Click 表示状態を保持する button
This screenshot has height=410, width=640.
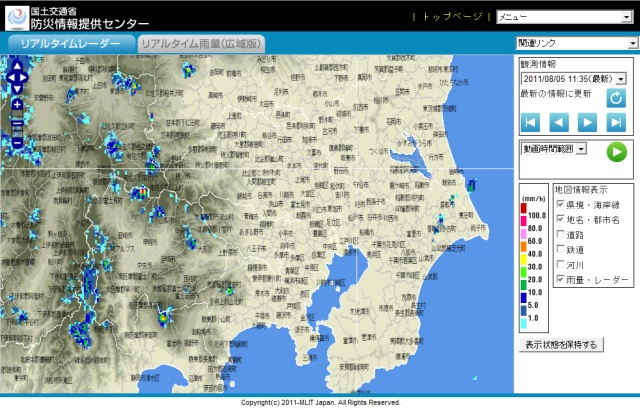[562, 345]
